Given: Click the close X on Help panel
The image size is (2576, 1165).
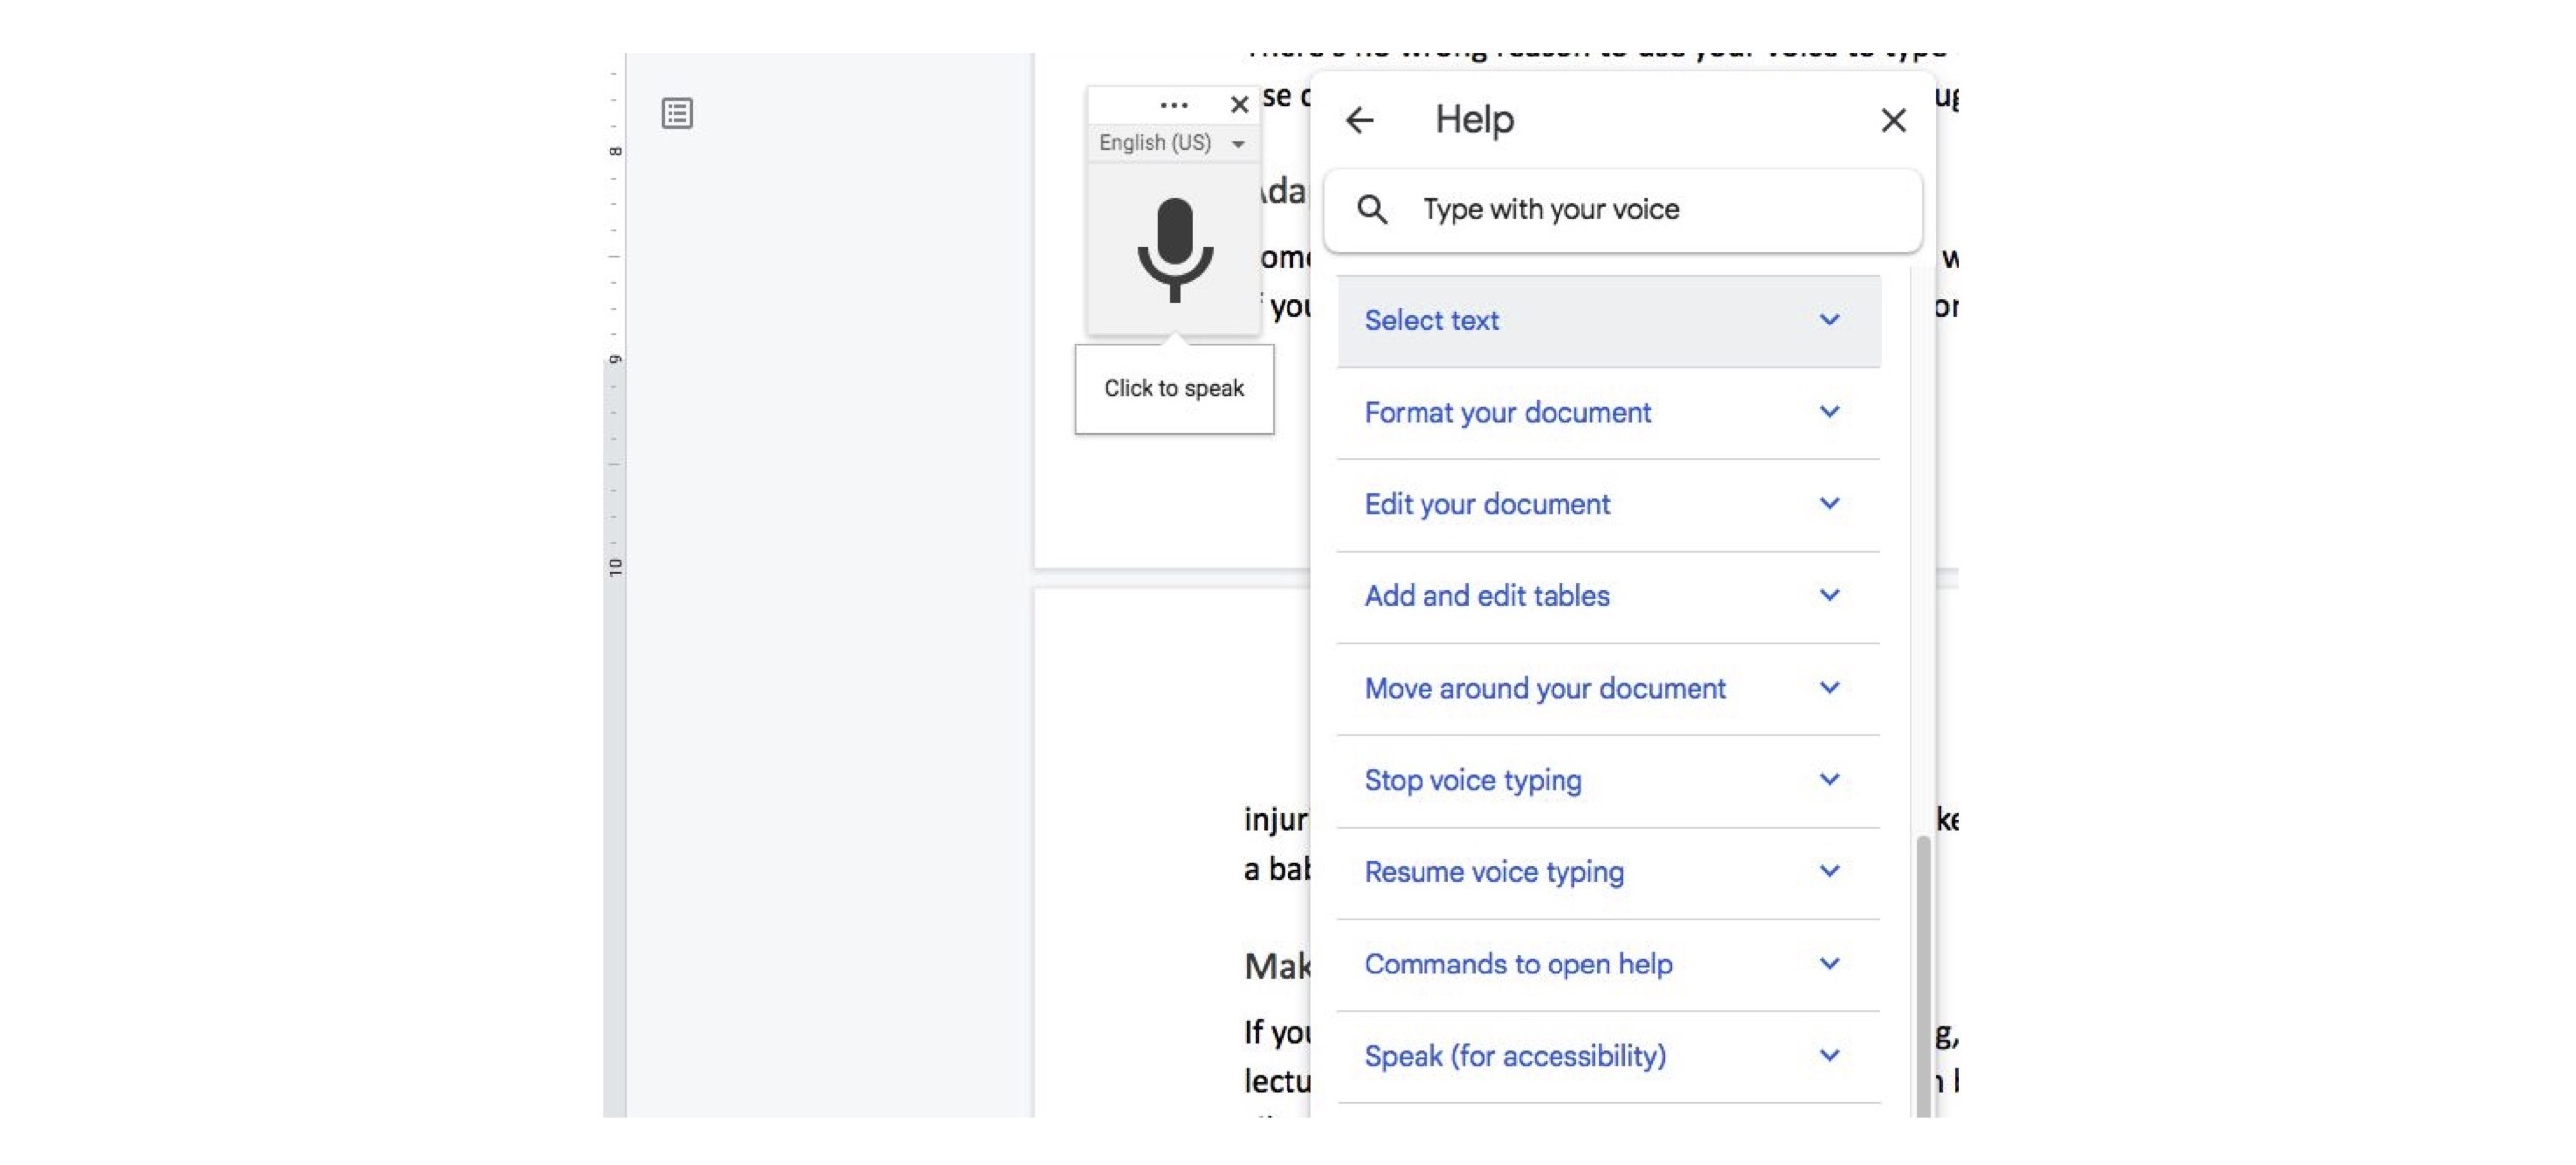Looking at the screenshot, I should pyautogui.click(x=1893, y=120).
